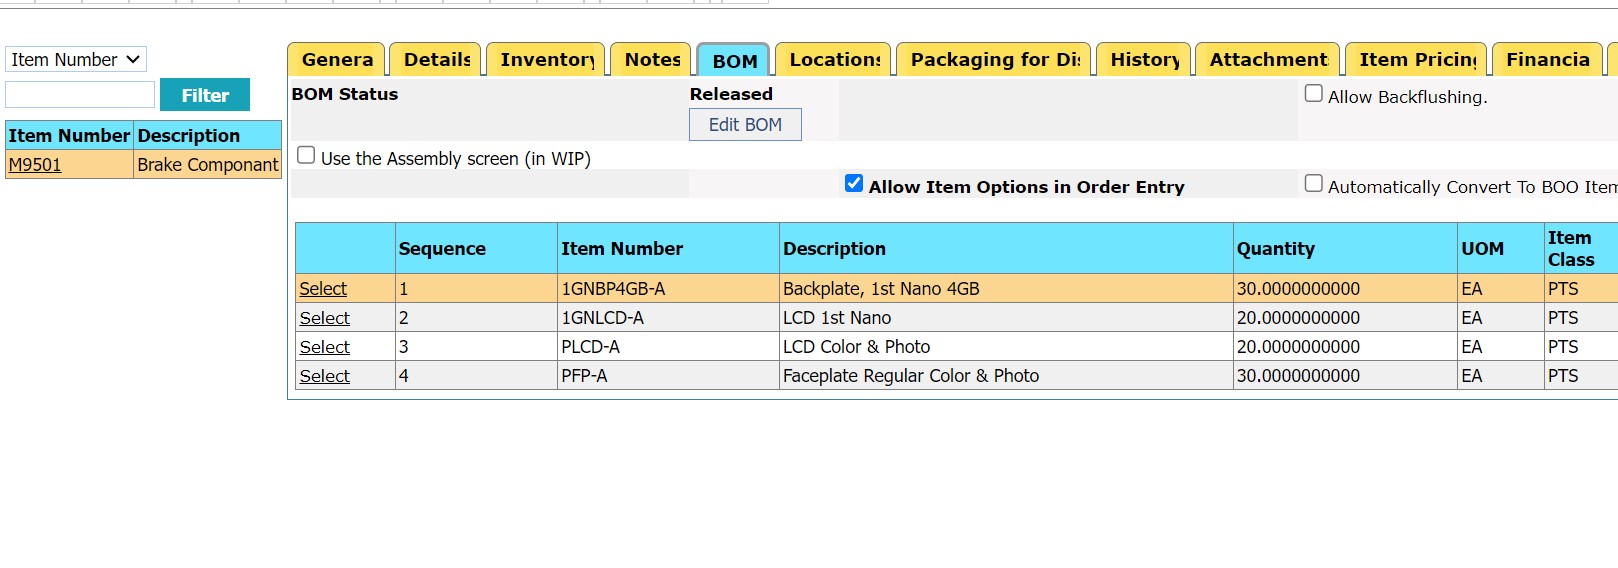The width and height of the screenshot is (1618, 568).
Task: Select the PLCD-A component row
Action: pyautogui.click(x=325, y=347)
